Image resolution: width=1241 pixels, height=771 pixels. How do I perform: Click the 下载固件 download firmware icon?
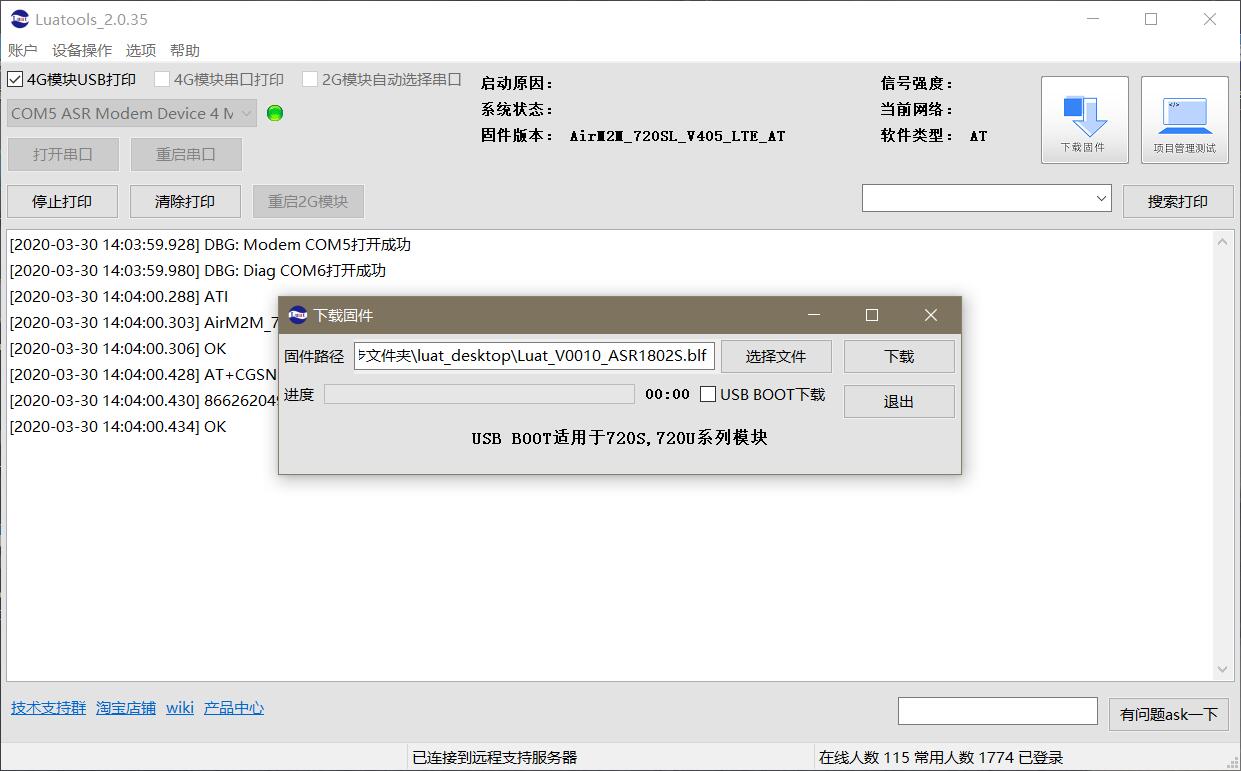tap(1084, 120)
